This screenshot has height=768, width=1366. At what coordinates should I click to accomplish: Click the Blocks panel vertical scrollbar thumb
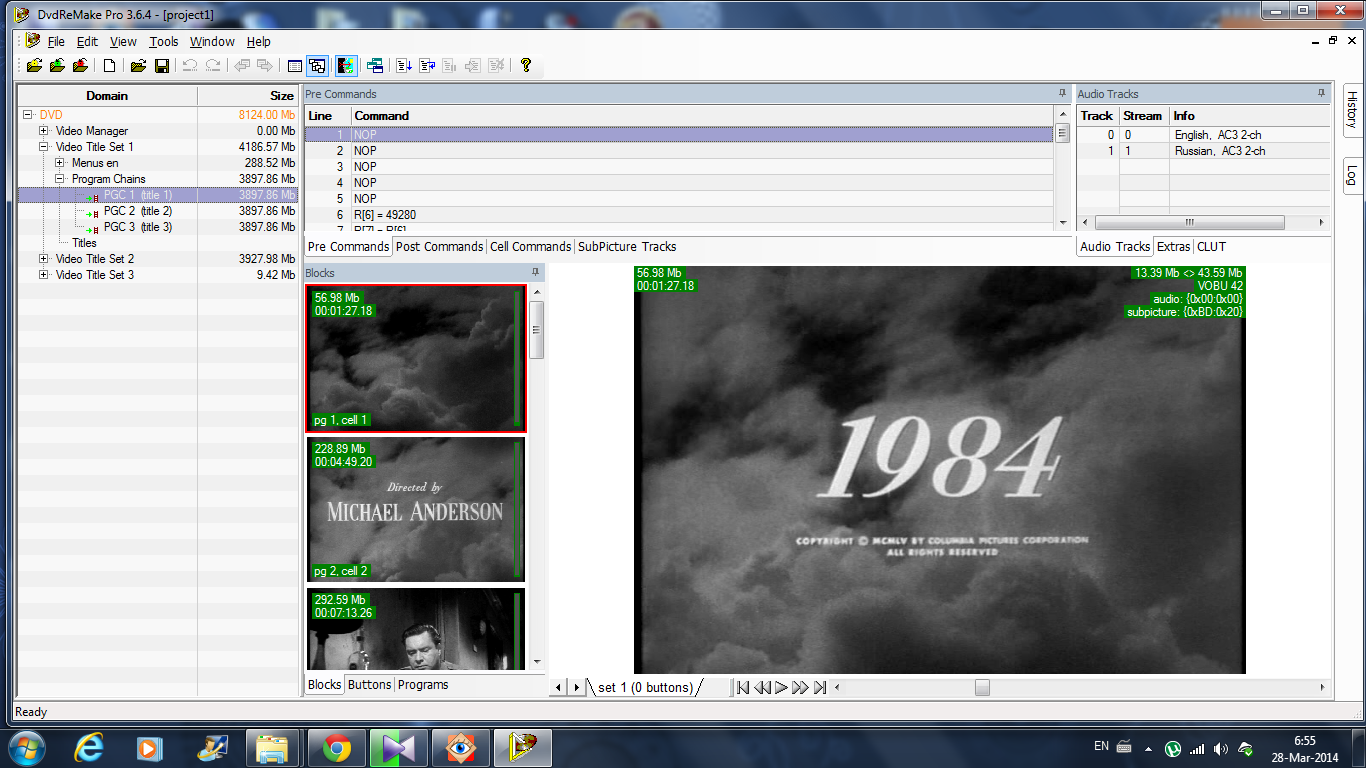[536, 329]
